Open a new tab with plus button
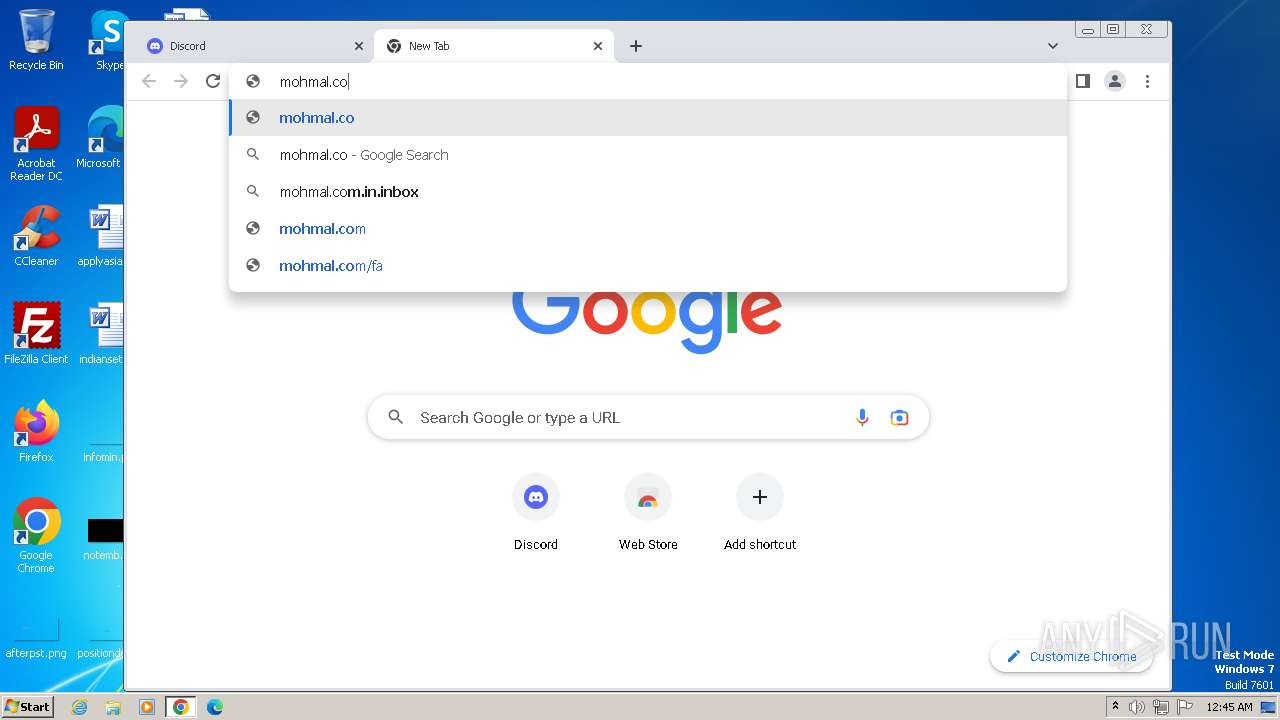The height and width of the screenshot is (720, 1280). (636, 46)
